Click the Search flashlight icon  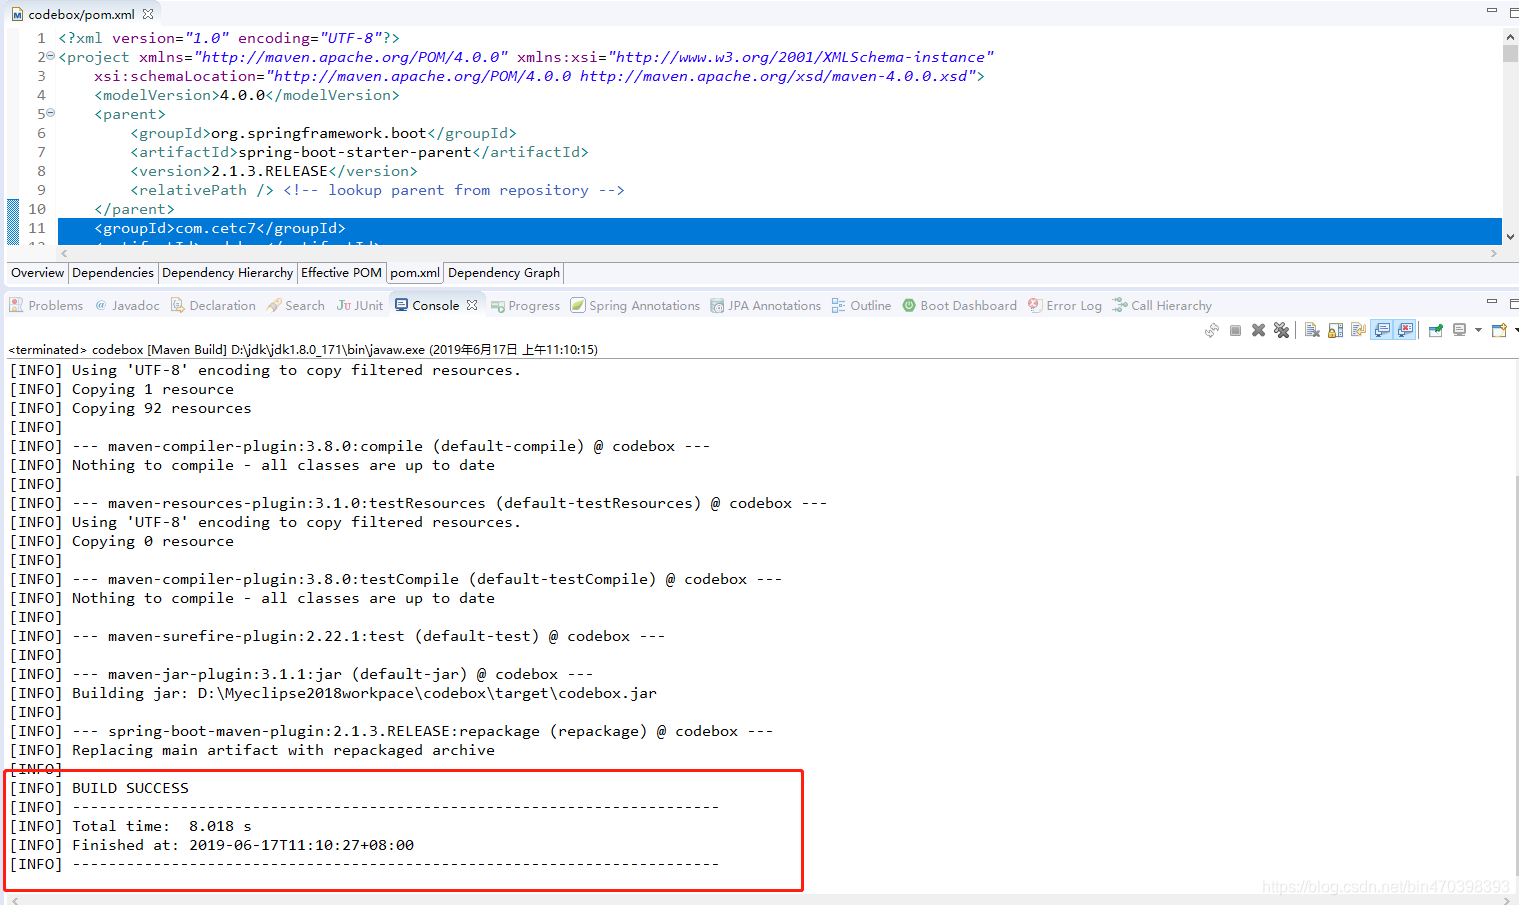[273, 305]
